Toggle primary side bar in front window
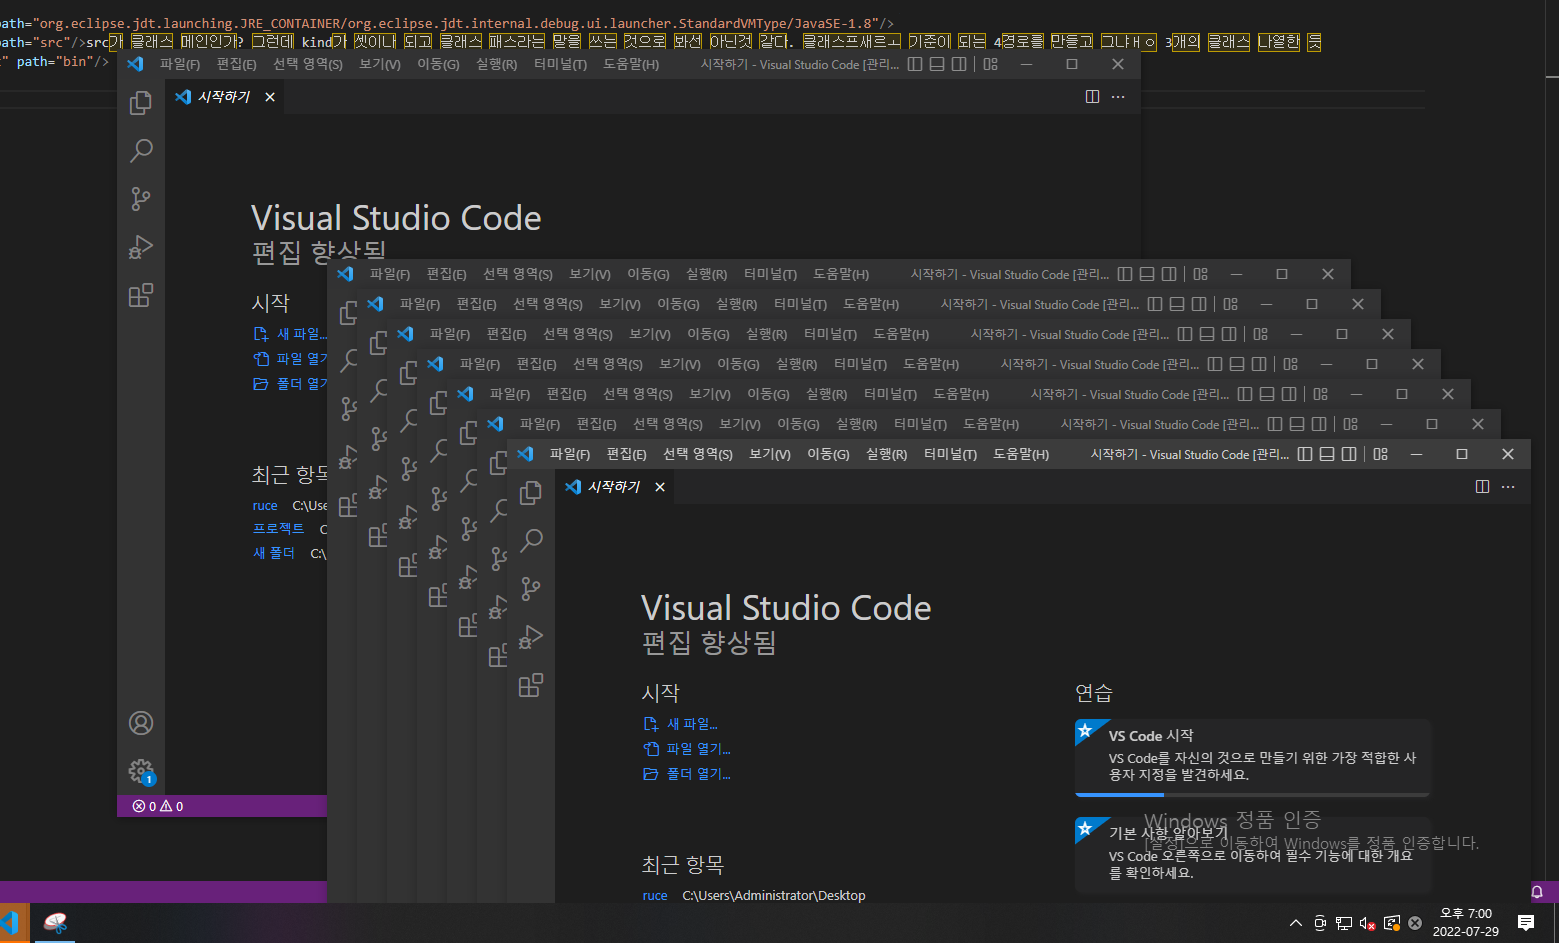1559x943 pixels. point(1305,454)
